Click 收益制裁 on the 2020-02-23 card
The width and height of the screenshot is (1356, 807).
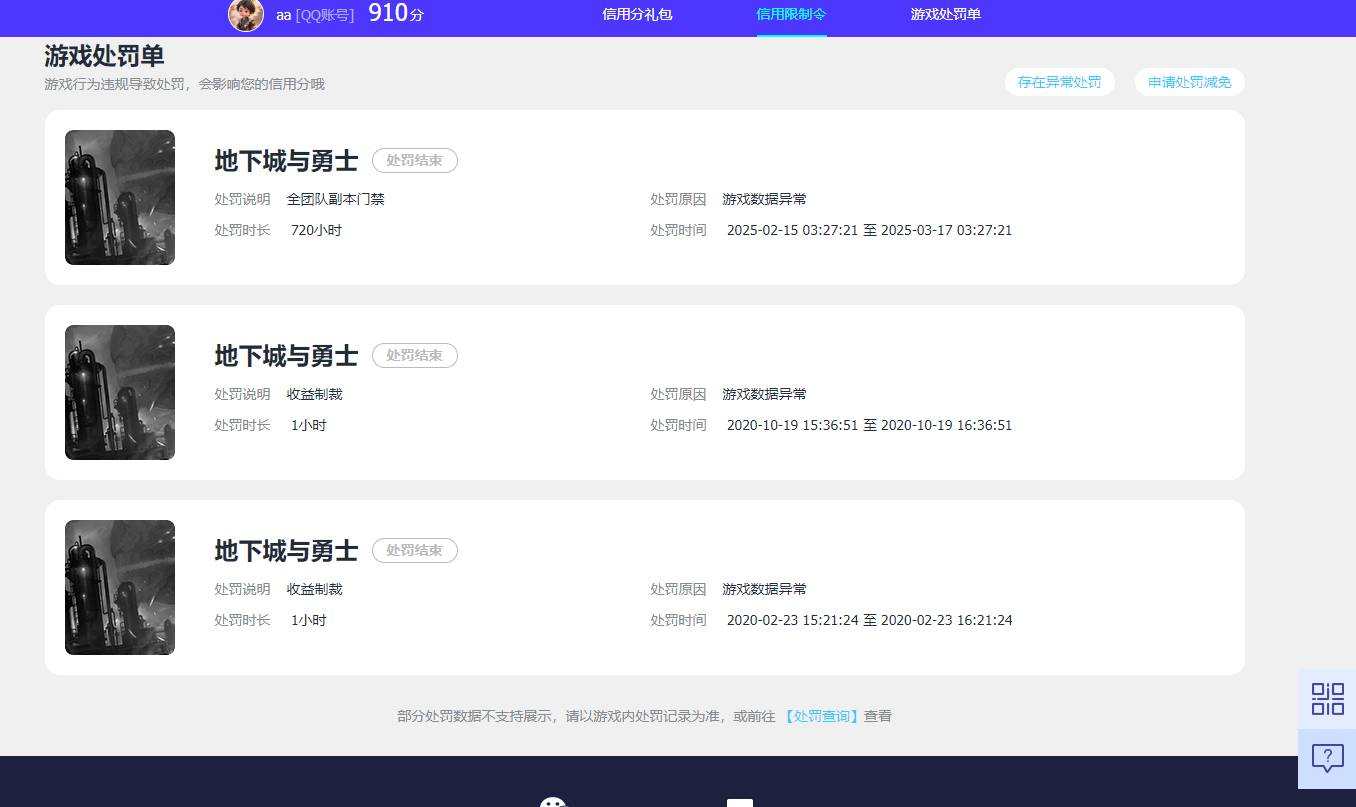[x=315, y=589]
